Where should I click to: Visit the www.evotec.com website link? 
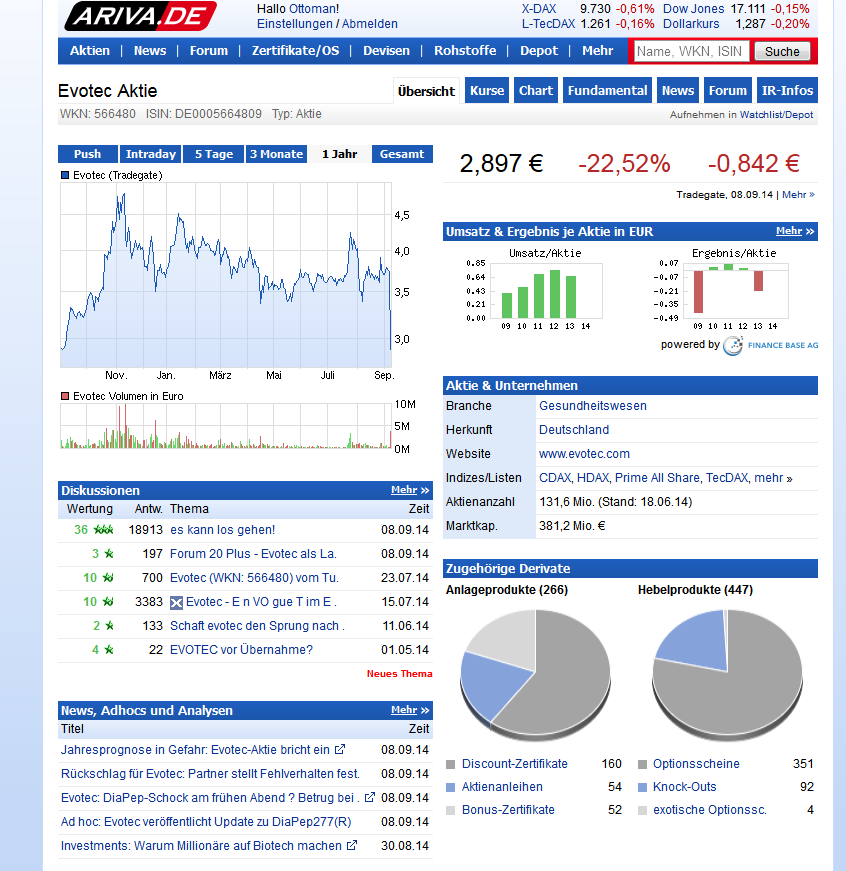pos(584,453)
